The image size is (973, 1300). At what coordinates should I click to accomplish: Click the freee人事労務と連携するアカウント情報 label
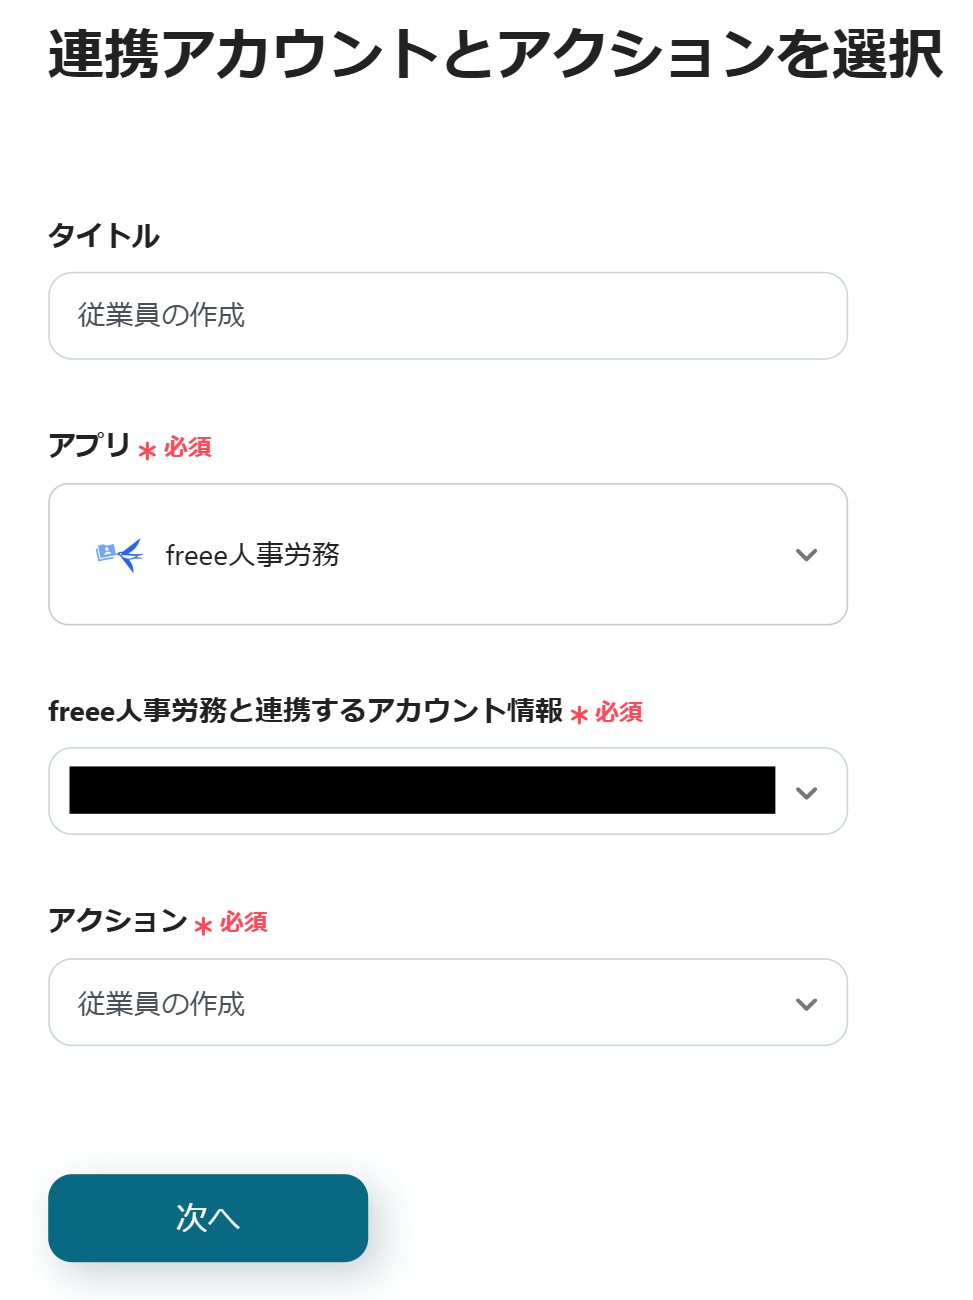click(x=305, y=711)
